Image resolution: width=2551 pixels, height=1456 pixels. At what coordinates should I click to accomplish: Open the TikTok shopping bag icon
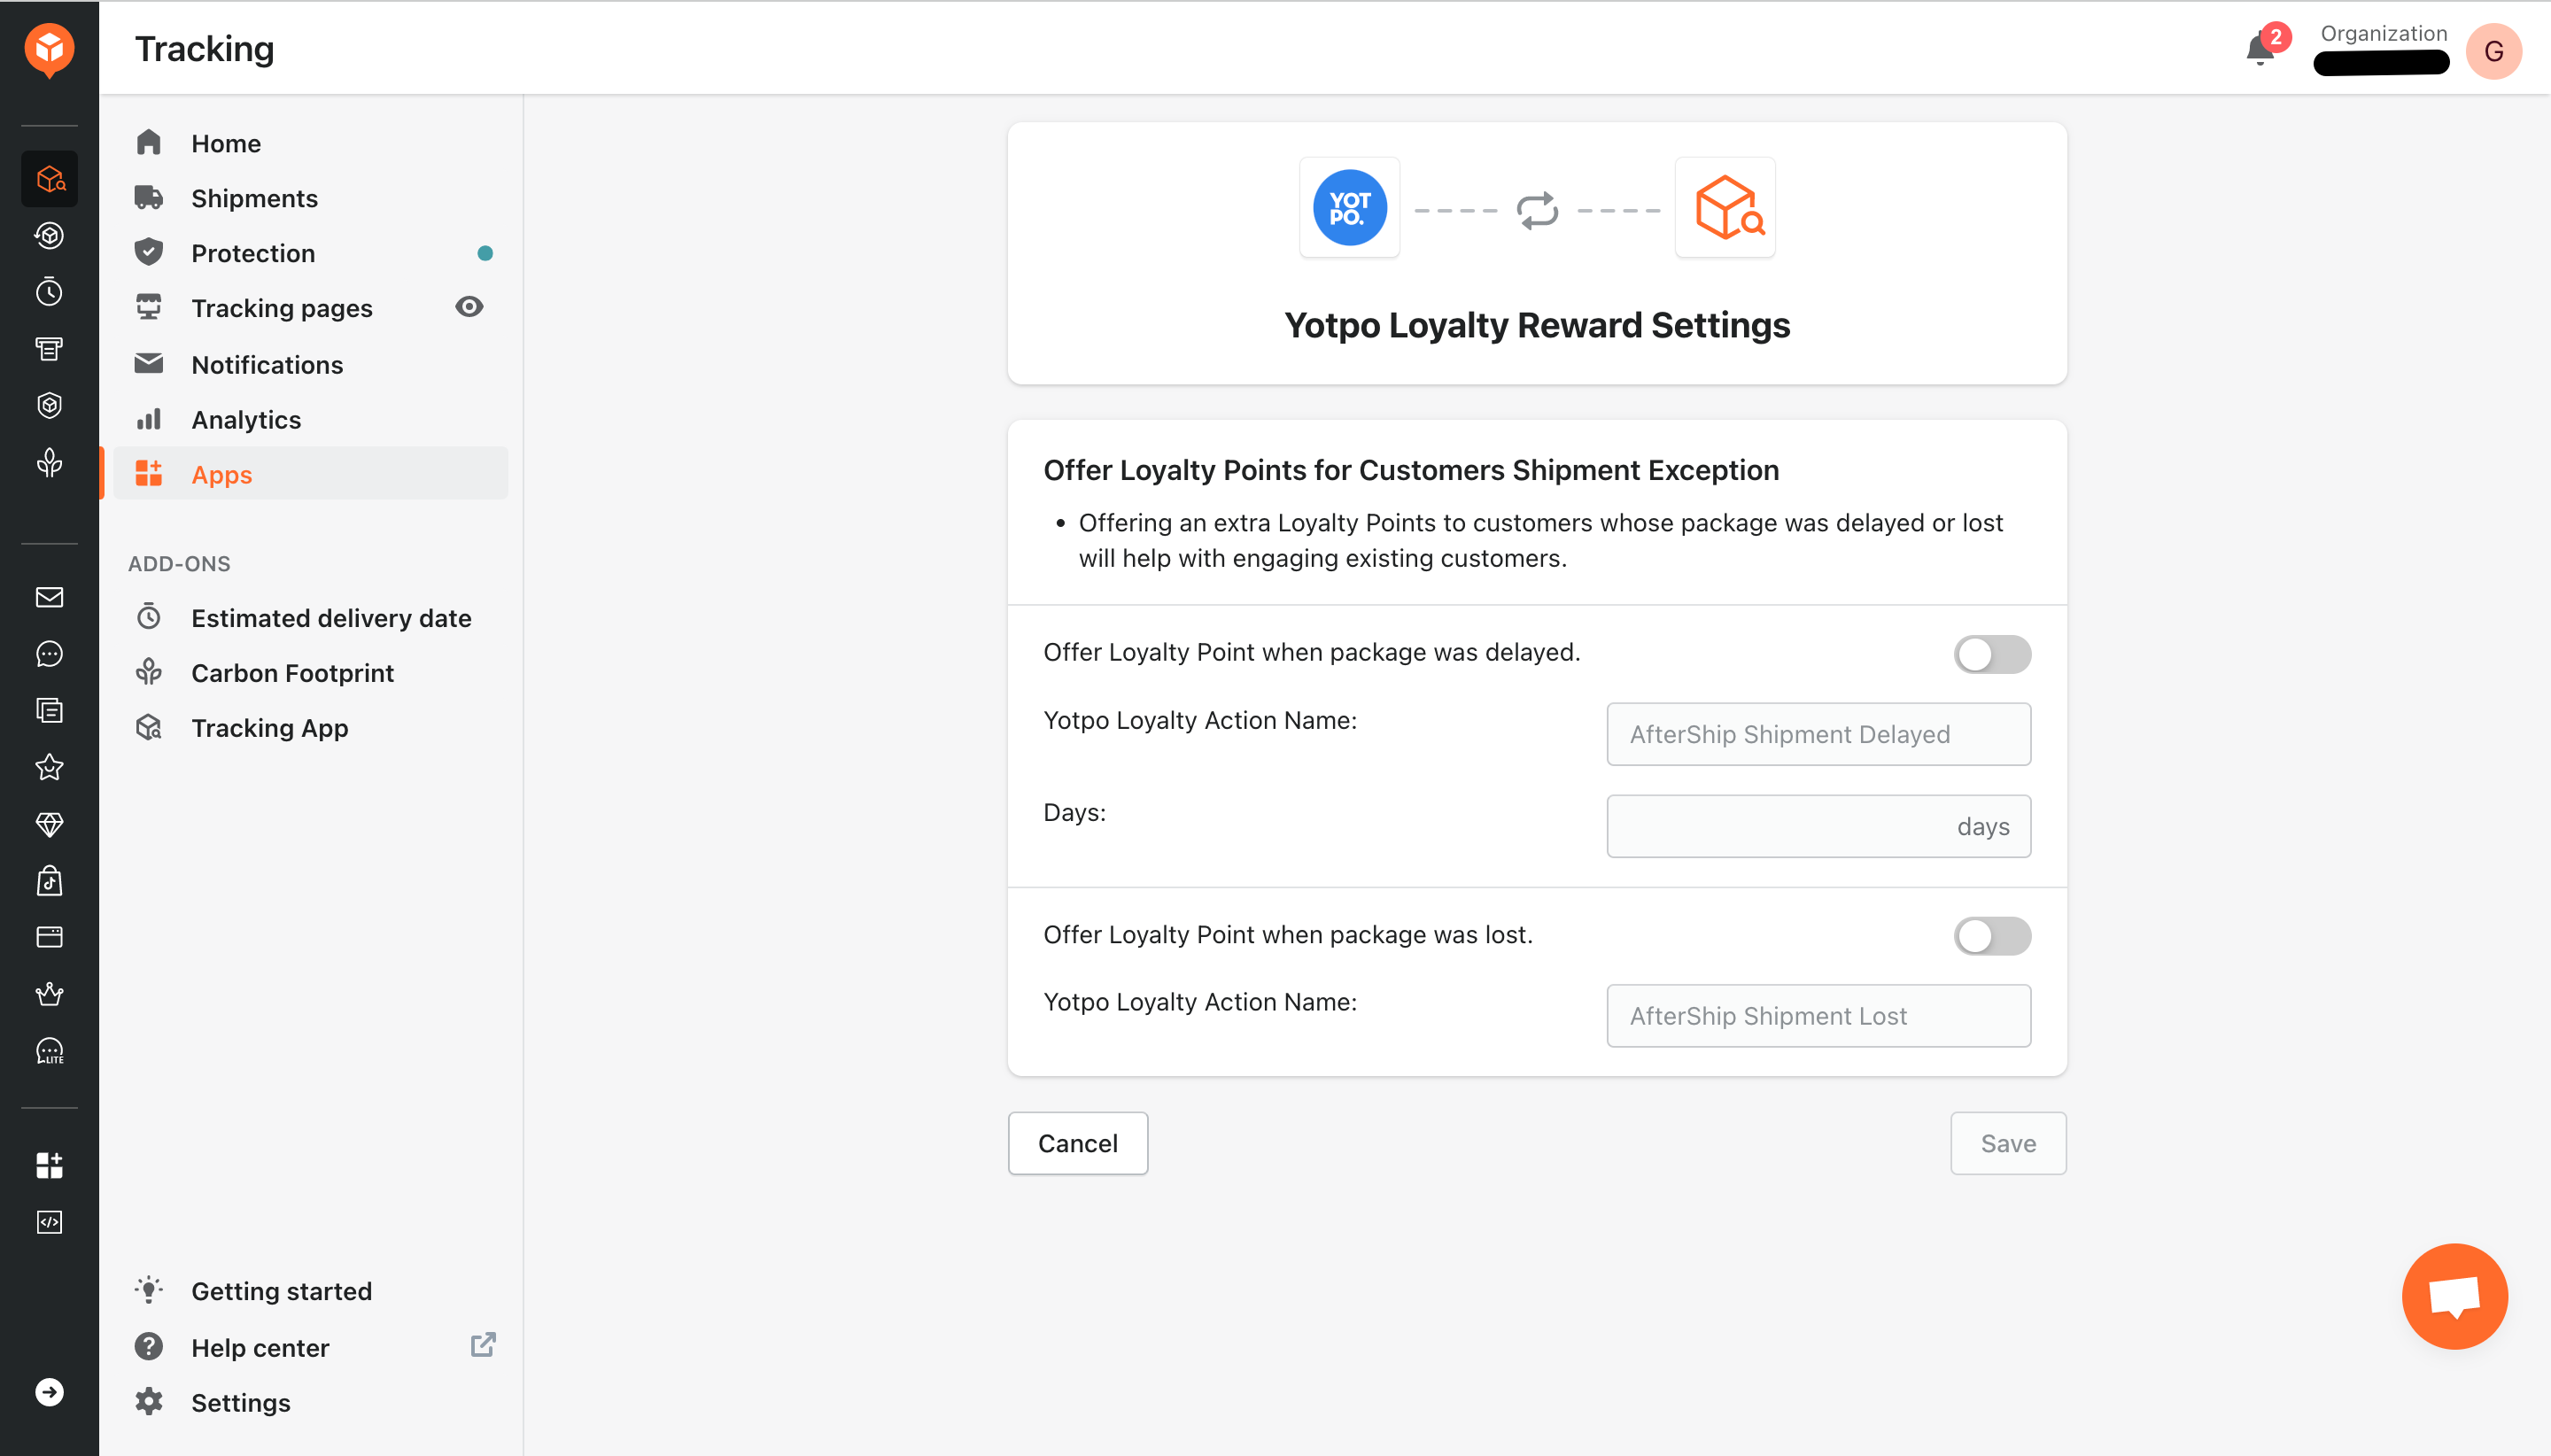[49, 881]
